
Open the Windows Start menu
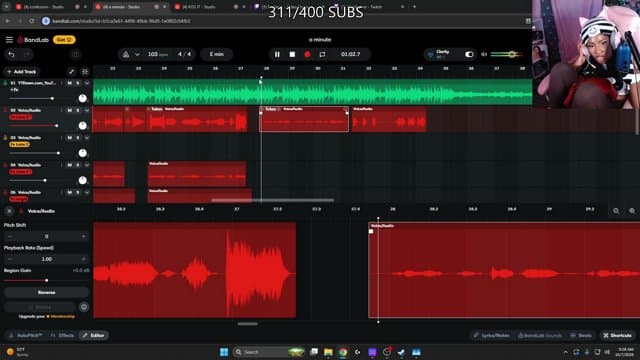pos(224,352)
